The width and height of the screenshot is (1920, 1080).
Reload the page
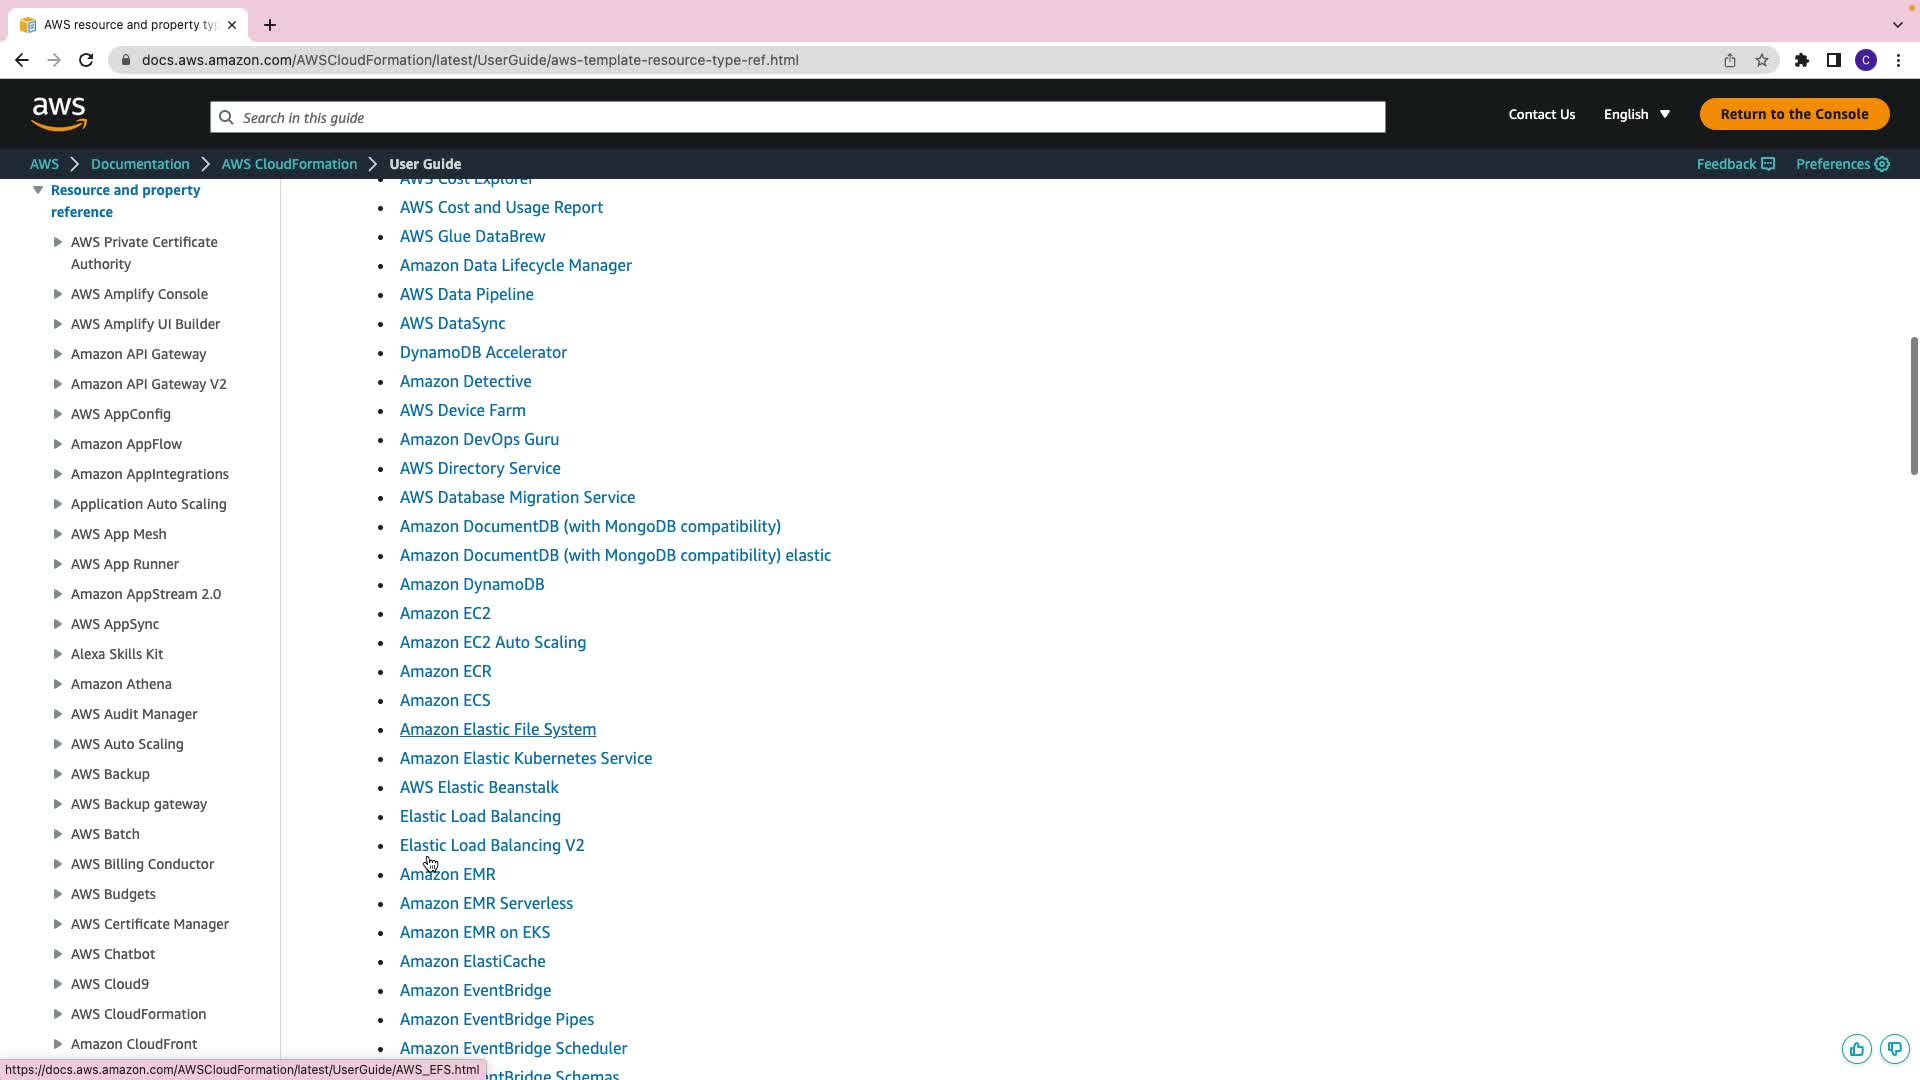click(86, 60)
